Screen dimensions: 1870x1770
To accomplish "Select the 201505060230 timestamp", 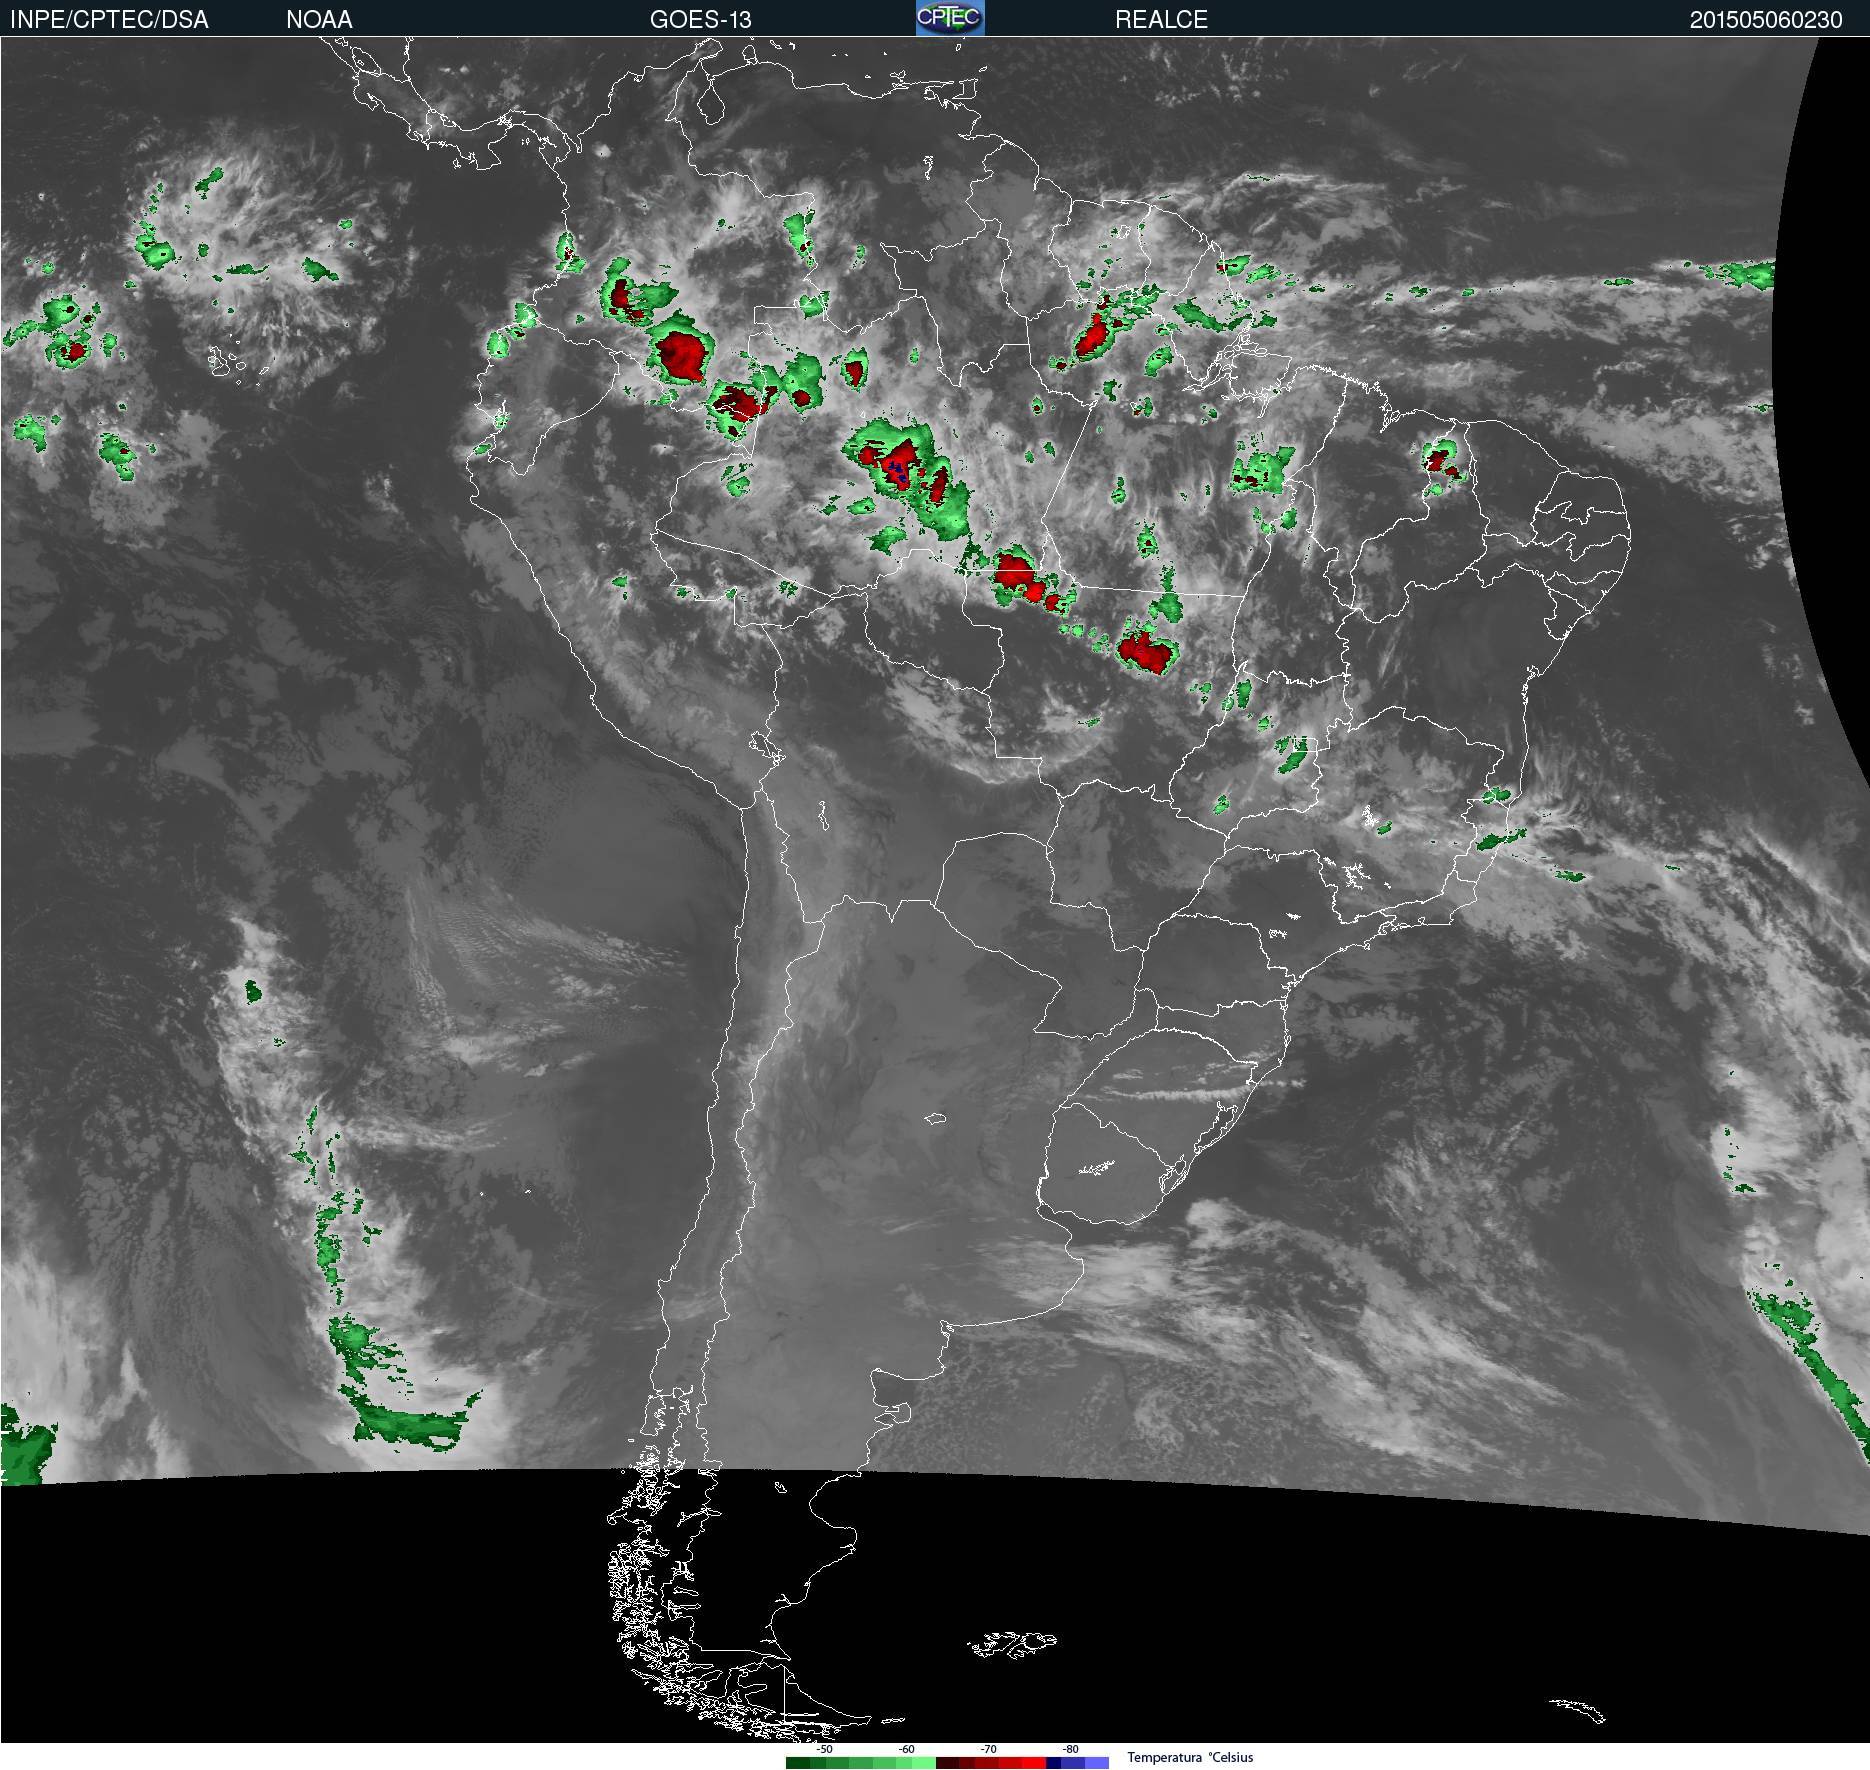I will [x=1766, y=20].
